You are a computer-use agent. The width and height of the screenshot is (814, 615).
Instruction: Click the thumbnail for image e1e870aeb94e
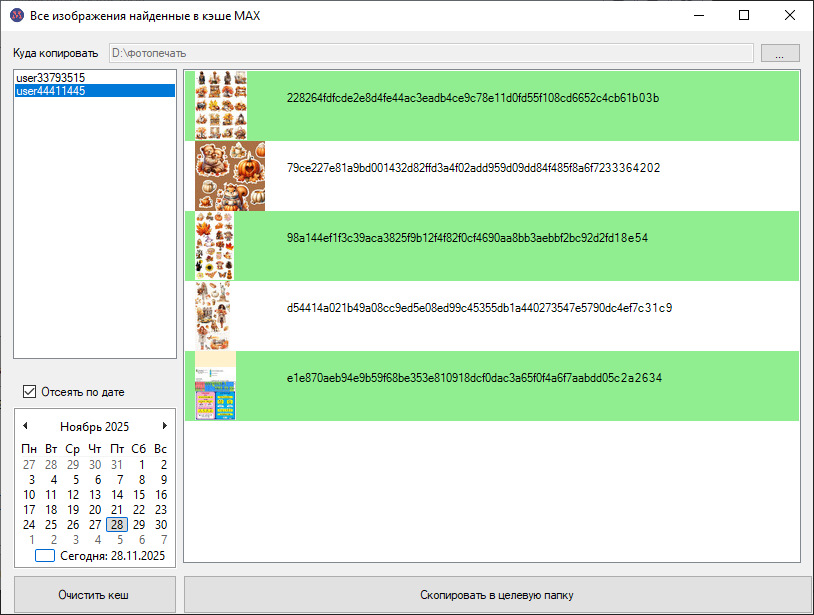215,386
